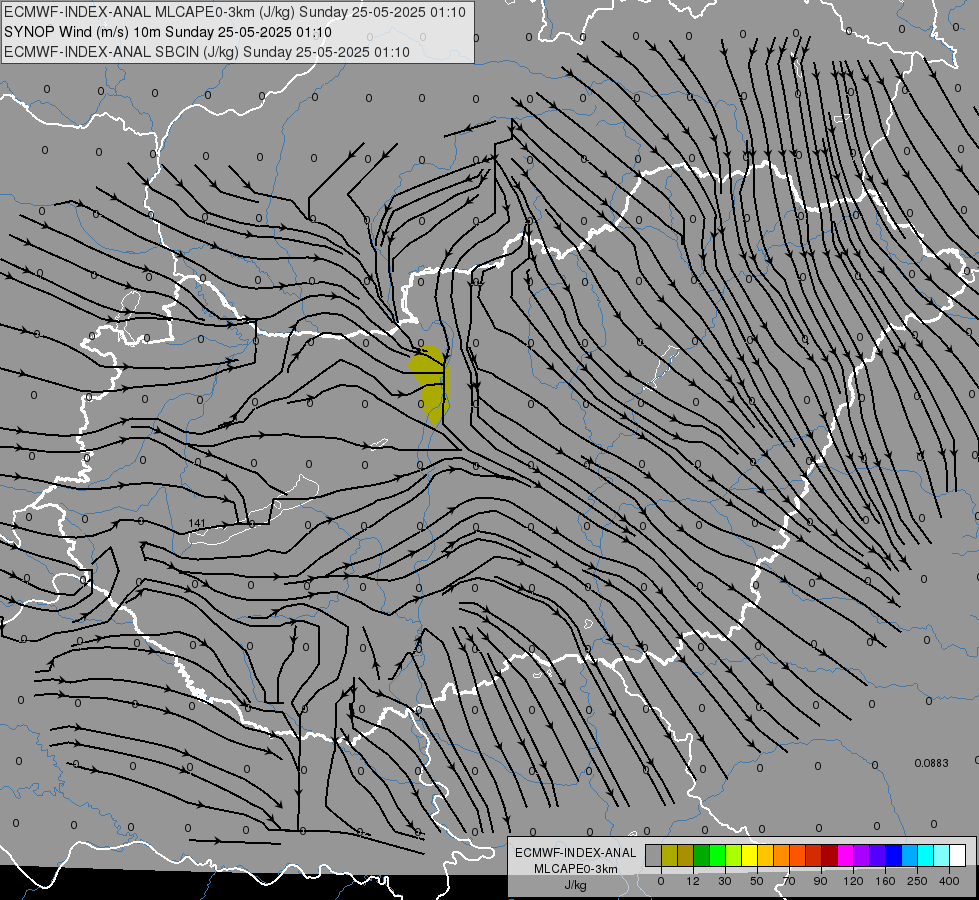Click the legend tick value 400

(949, 881)
